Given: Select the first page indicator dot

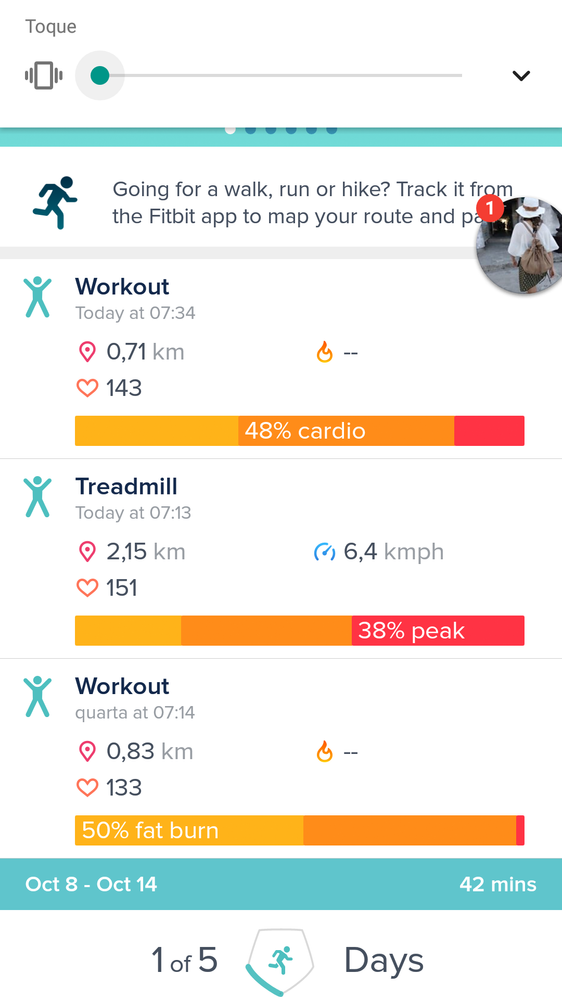Looking at the screenshot, I should (231, 130).
